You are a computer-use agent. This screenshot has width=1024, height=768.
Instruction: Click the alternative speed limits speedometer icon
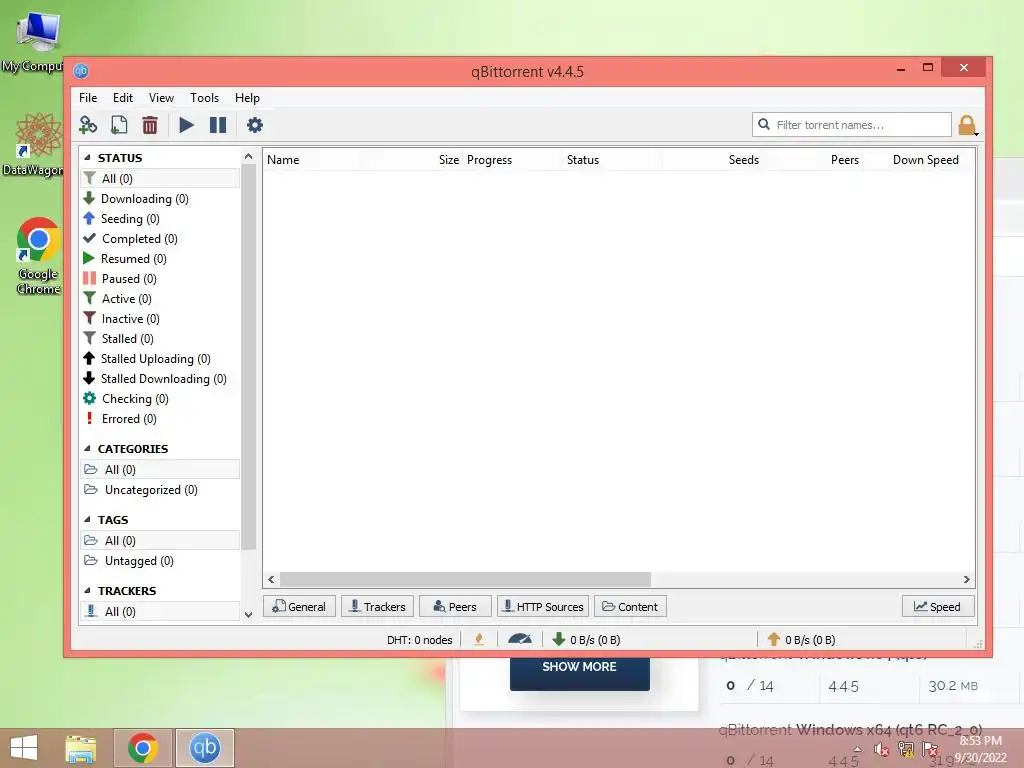(x=520, y=639)
